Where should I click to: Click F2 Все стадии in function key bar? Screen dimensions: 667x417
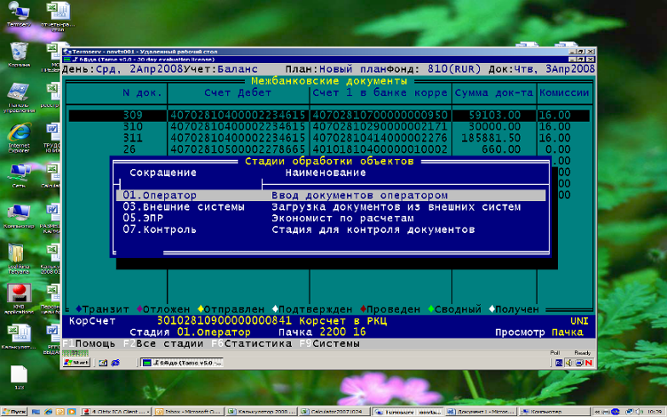pyautogui.click(x=163, y=343)
